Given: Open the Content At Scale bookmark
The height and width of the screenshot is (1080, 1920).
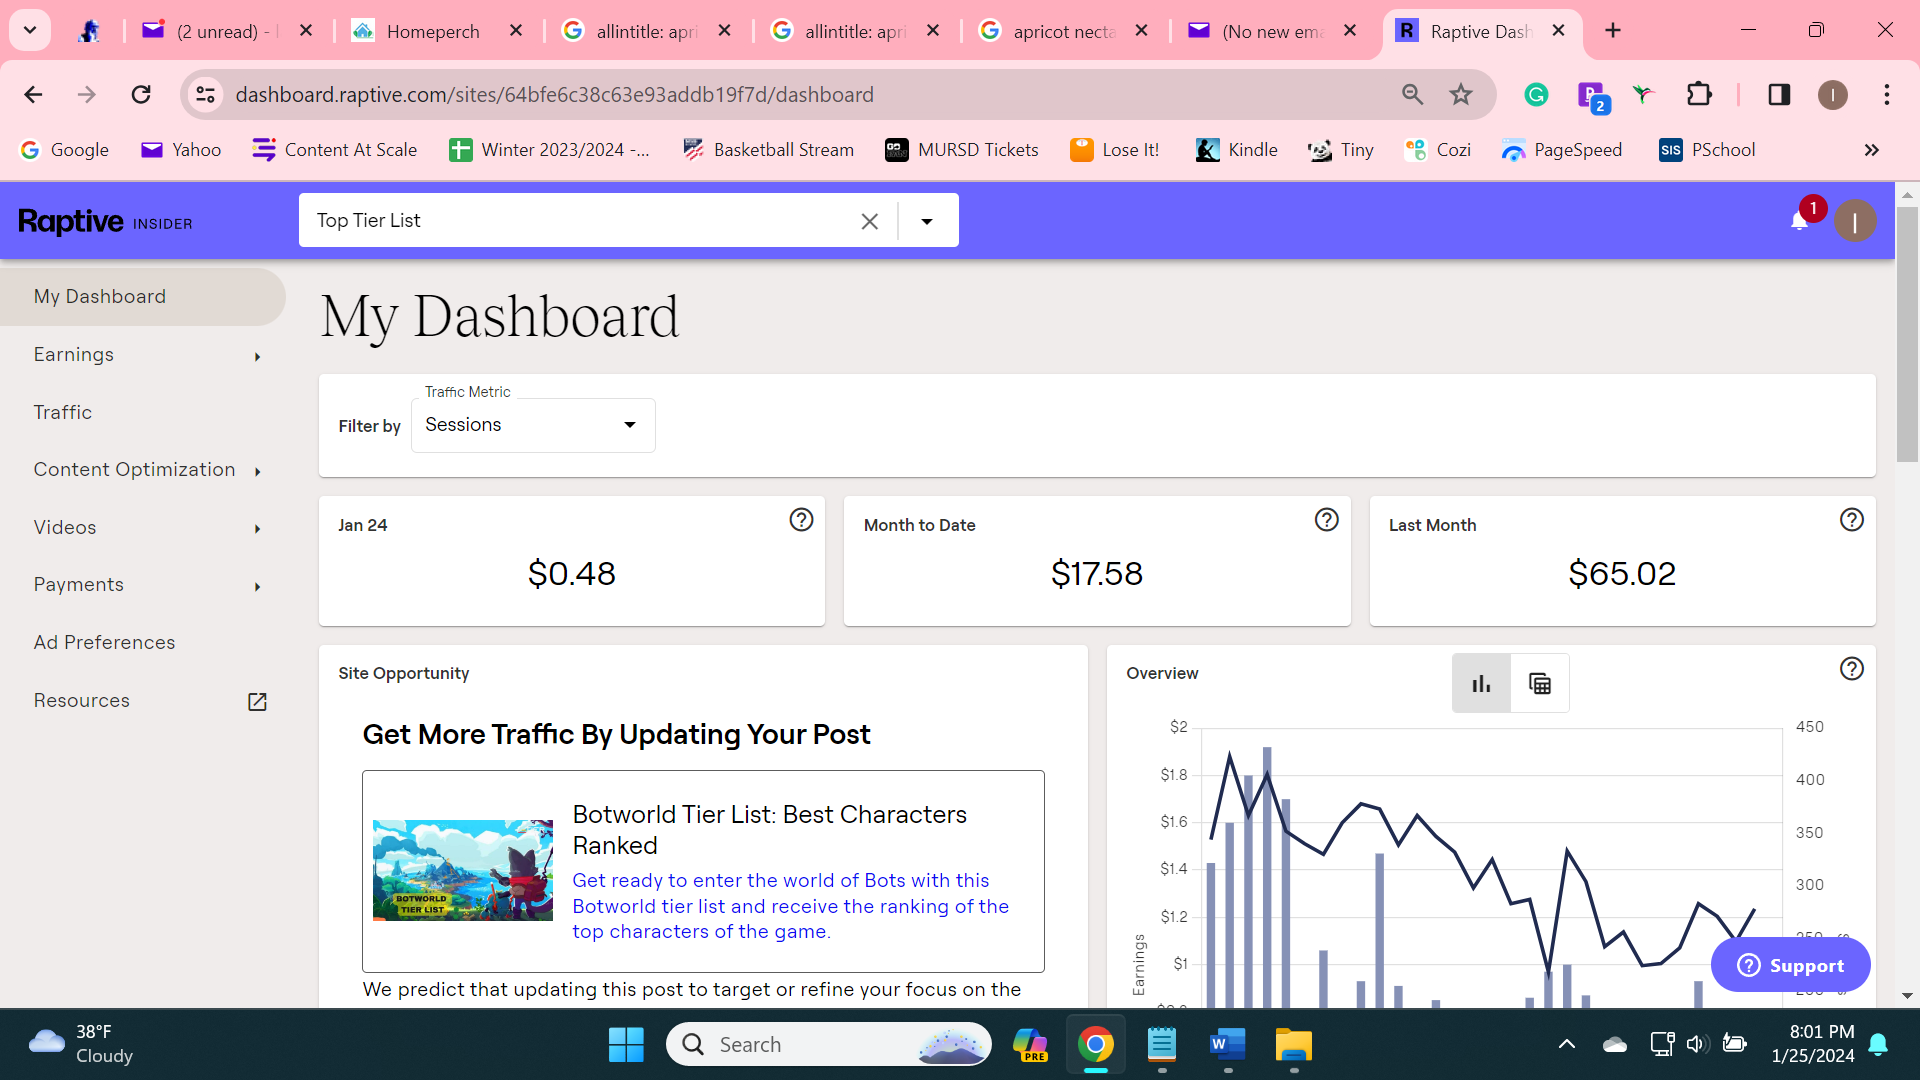Looking at the screenshot, I should tap(335, 150).
